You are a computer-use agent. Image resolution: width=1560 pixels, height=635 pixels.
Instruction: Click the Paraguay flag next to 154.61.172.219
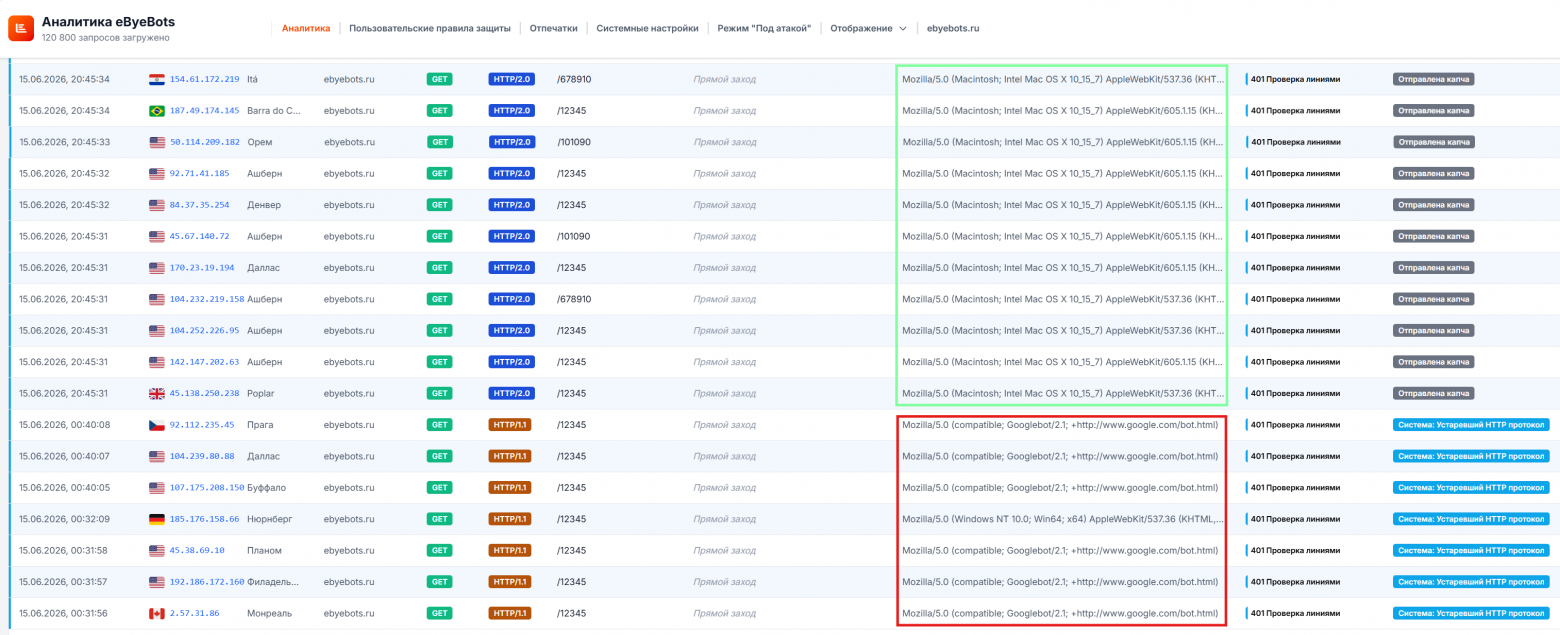[x=157, y=79]
